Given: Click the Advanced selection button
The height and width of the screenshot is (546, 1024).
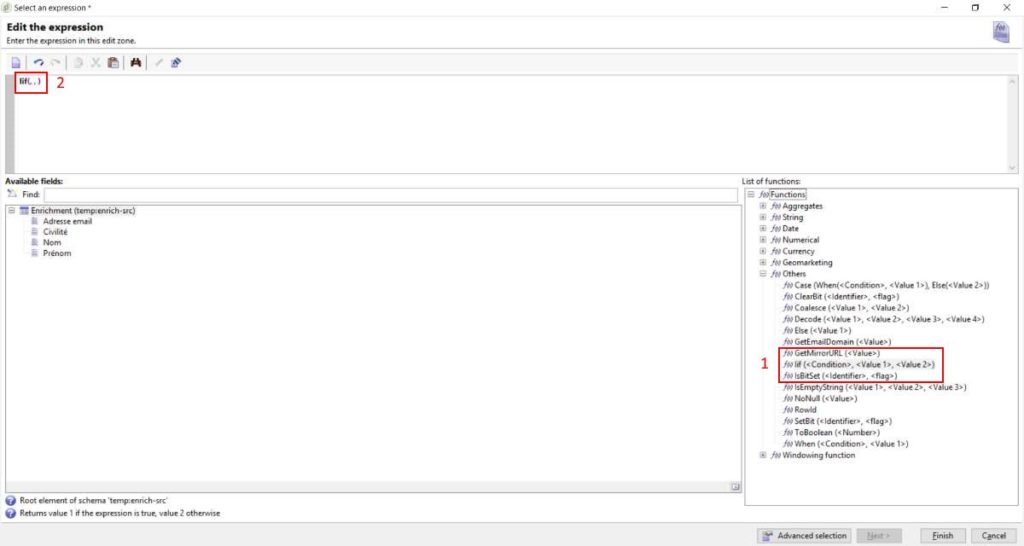Looking at the screenshot, I should click(804, 536).
